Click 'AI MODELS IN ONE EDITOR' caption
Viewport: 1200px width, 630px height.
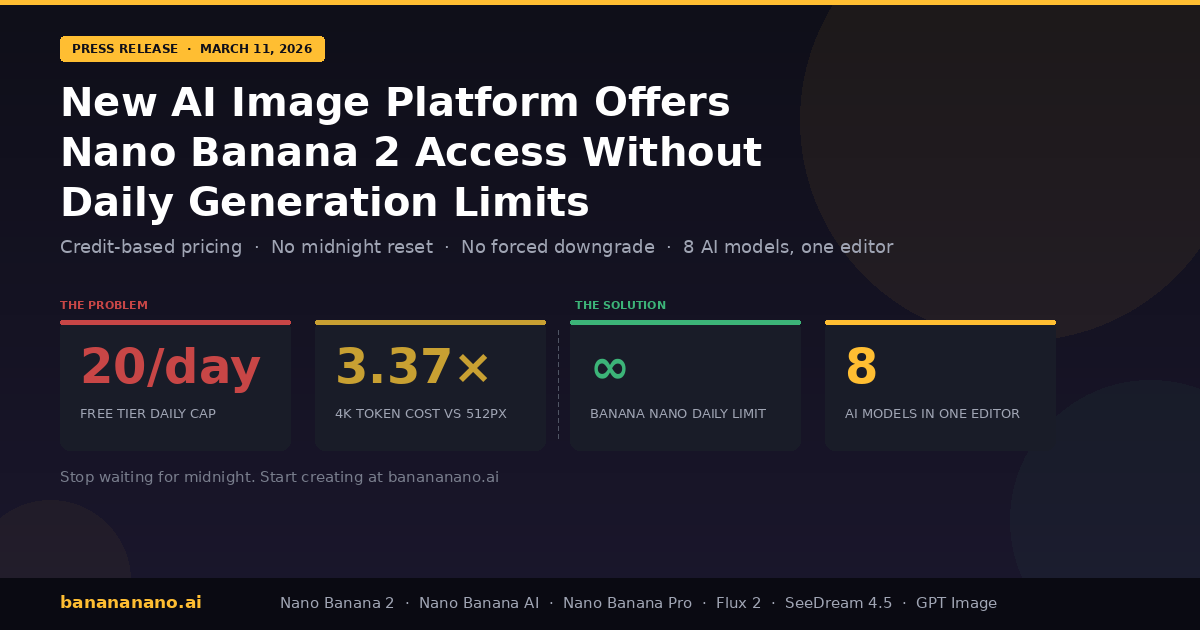coord(932,414)
